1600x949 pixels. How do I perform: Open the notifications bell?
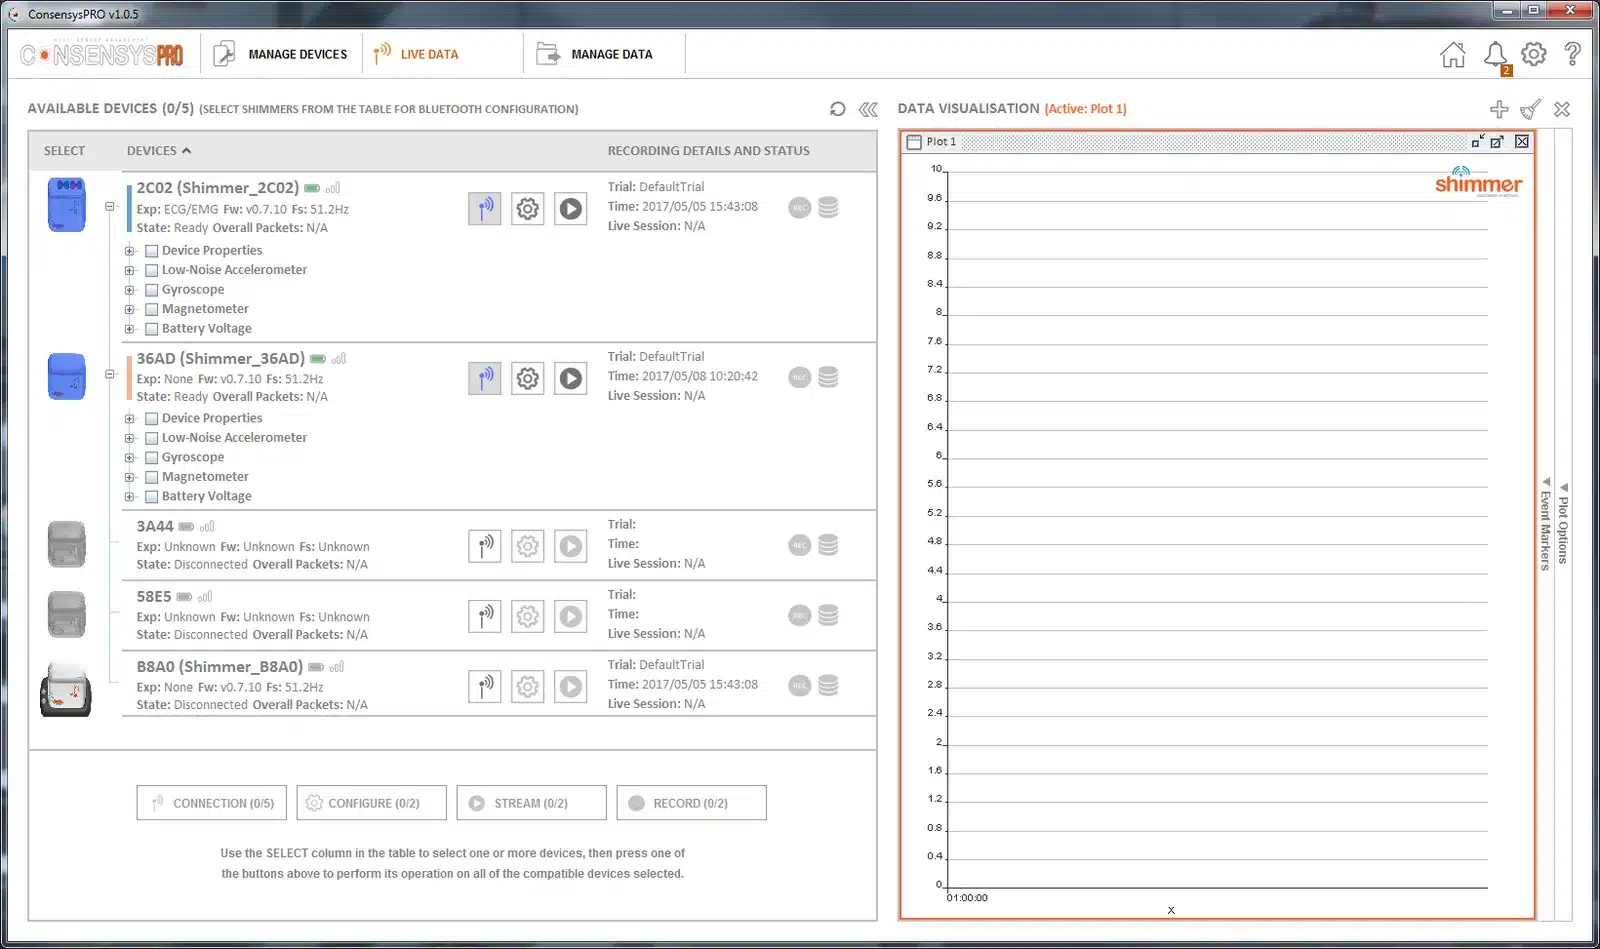tap(1496, 55)
